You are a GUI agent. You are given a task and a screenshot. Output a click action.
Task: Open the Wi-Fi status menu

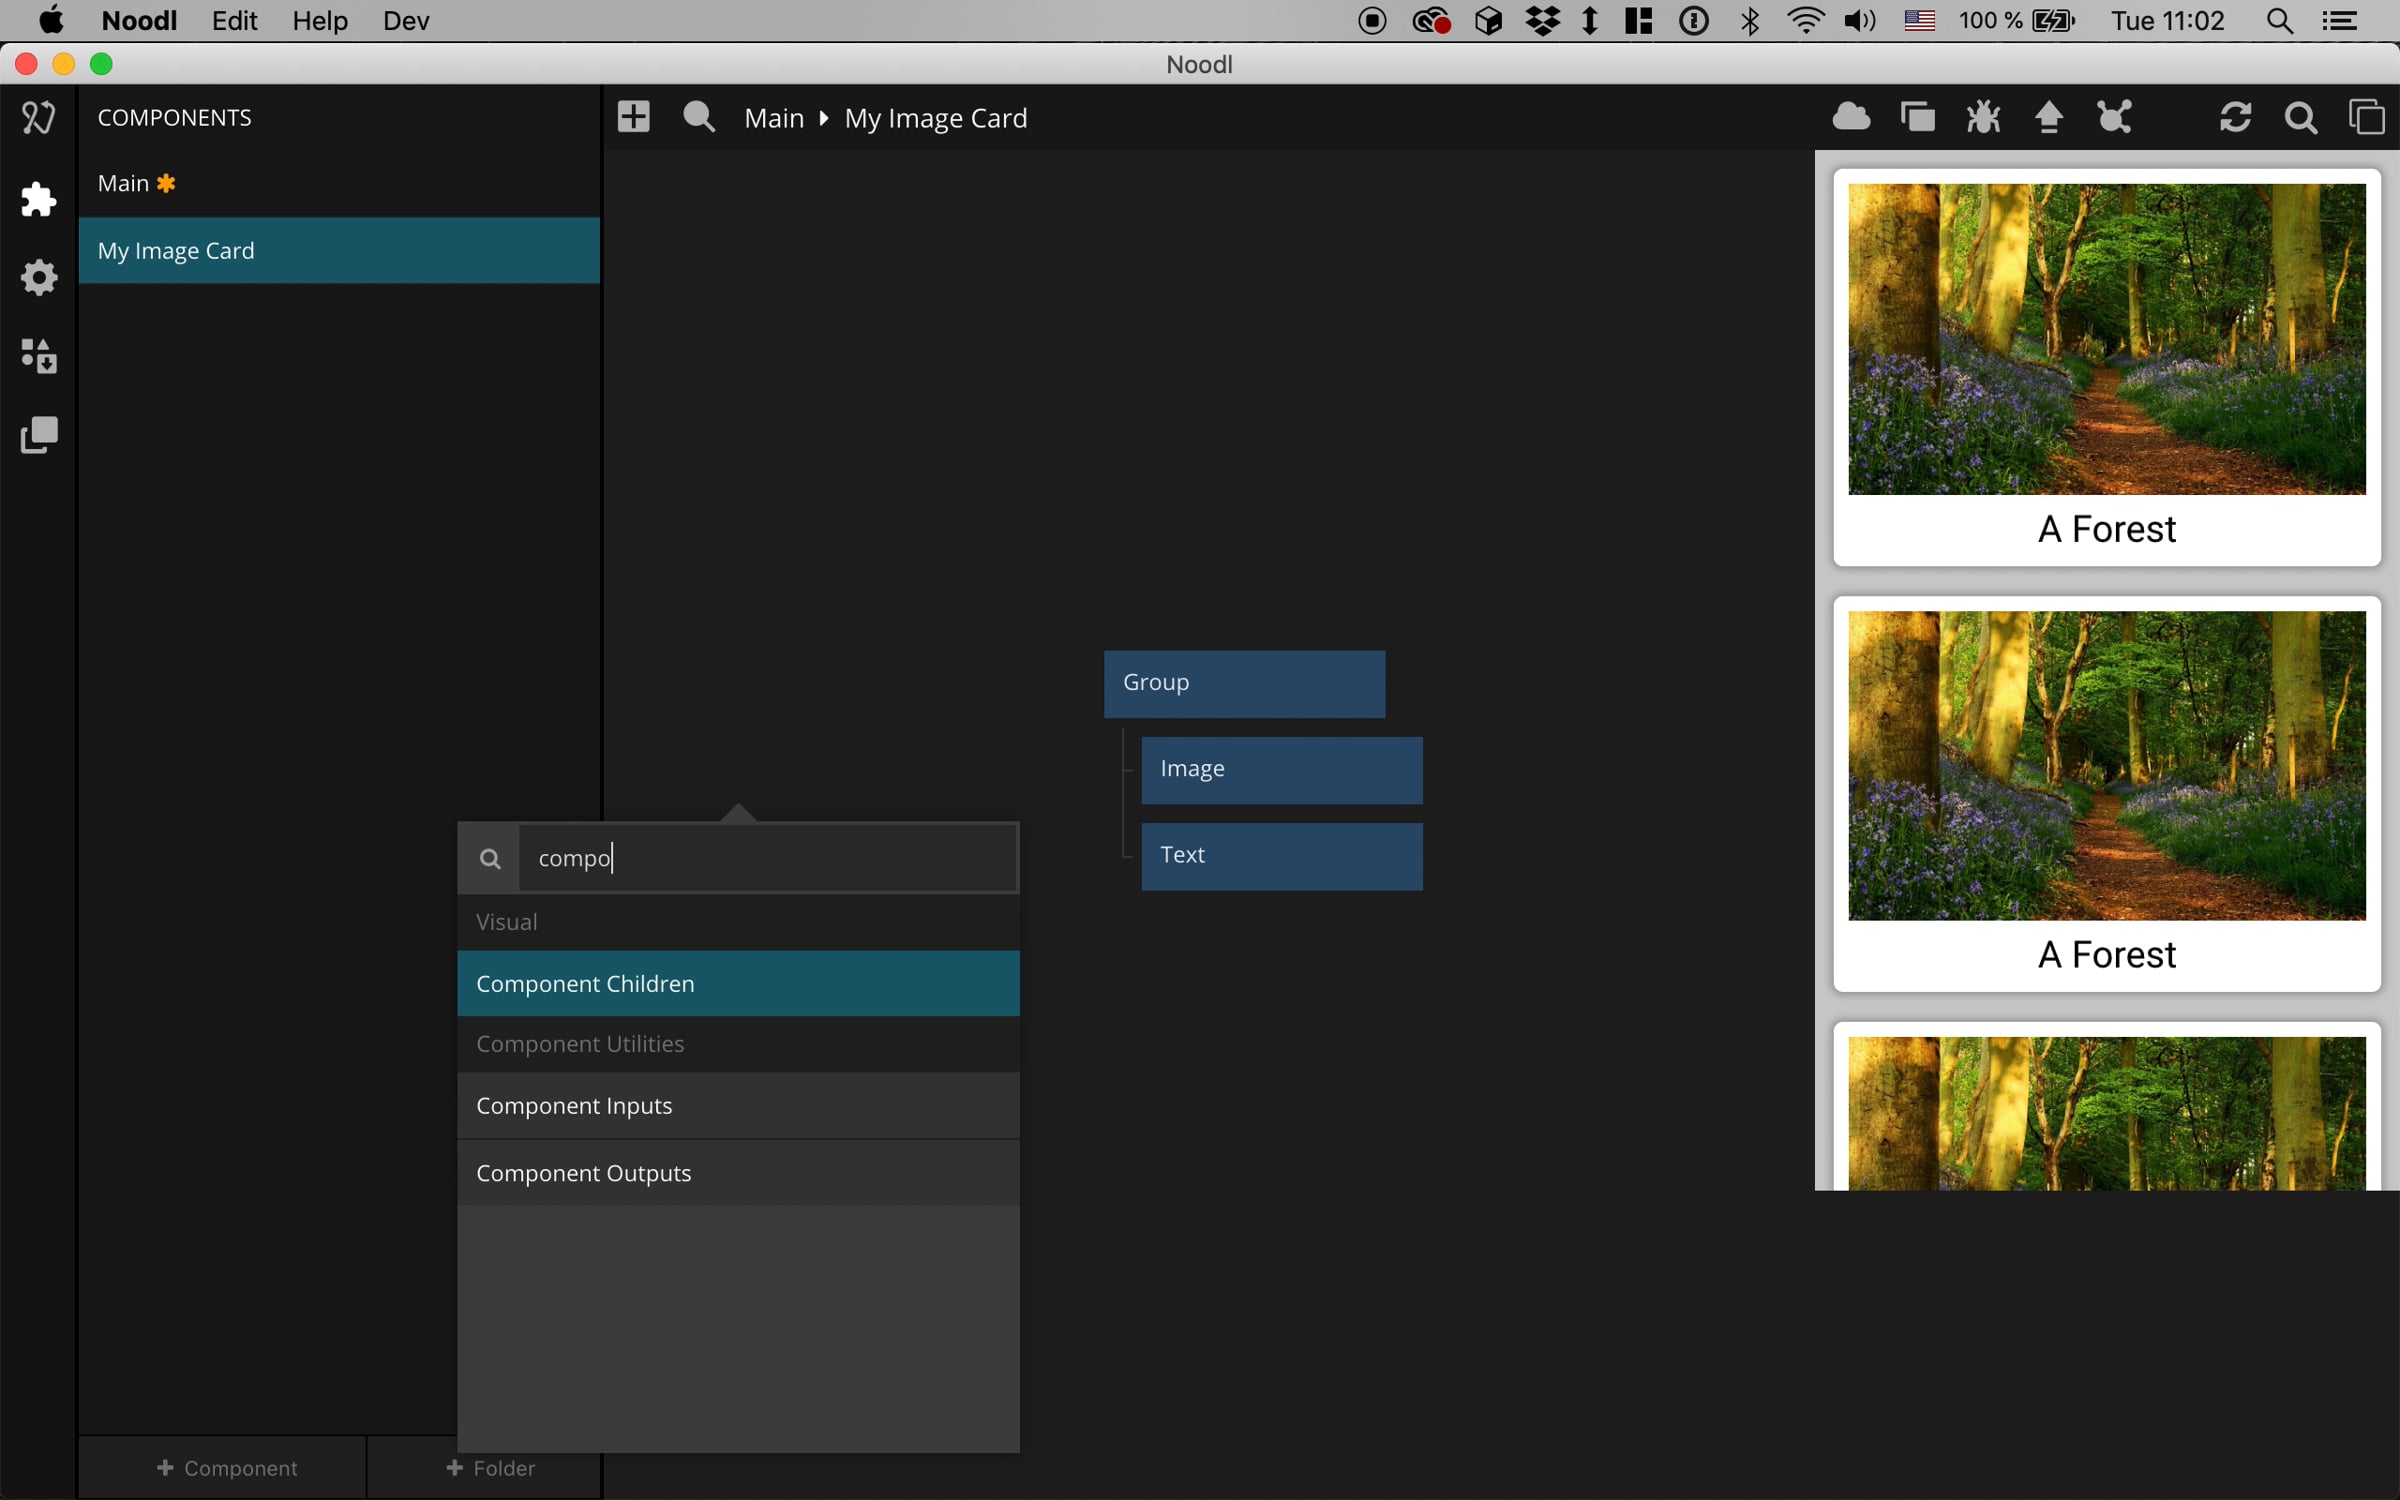[x=1805, y=20]
